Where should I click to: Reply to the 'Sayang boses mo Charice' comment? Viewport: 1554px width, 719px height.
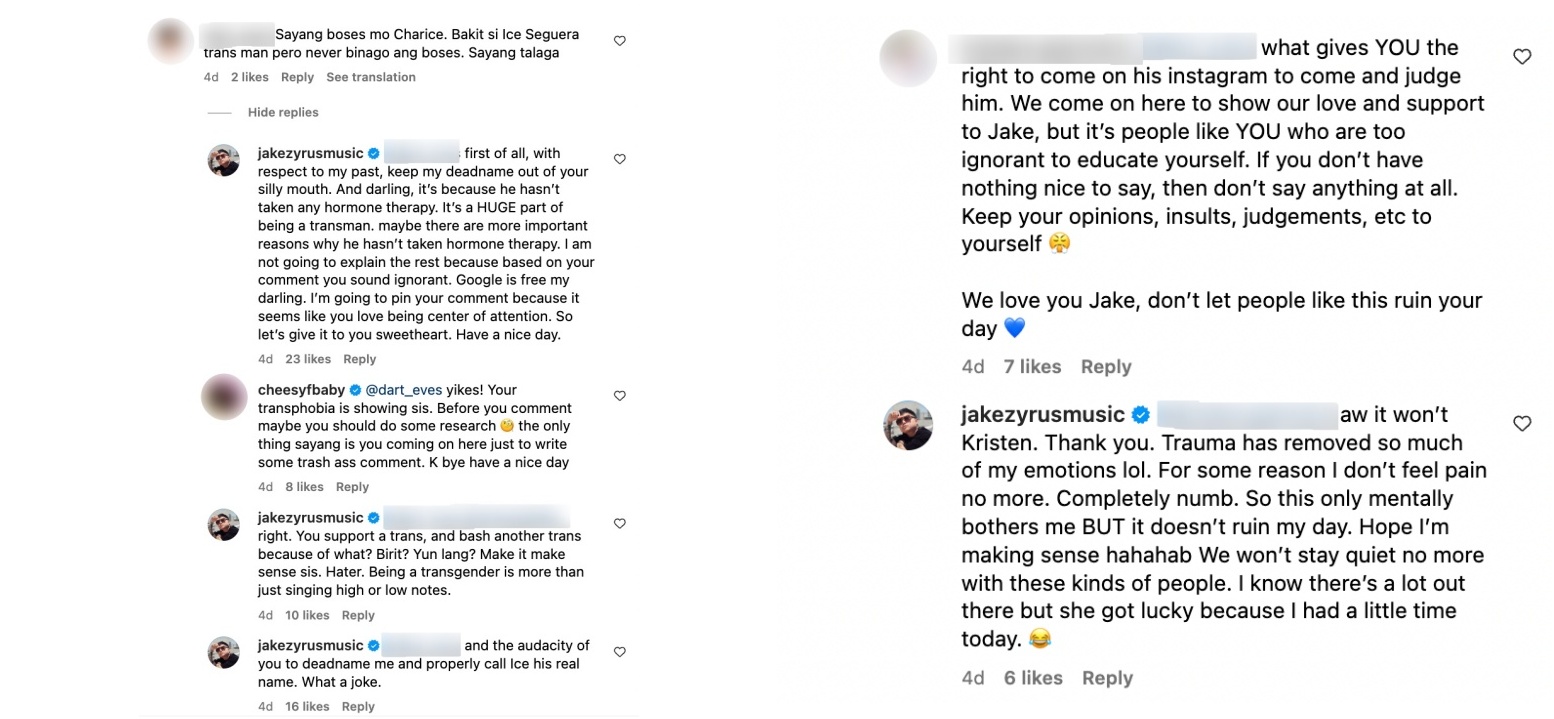pyautogui.click(x=297, y=77)
